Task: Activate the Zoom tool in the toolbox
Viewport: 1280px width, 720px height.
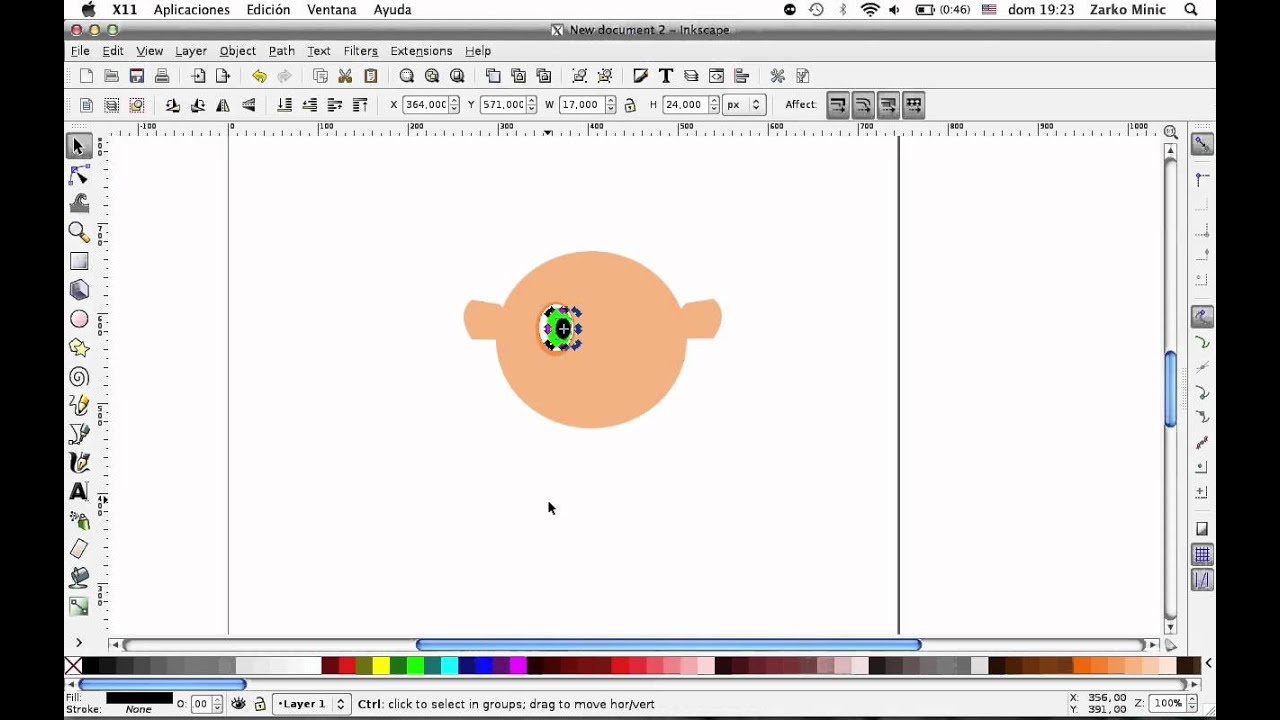Action: pyautogui.click(x=79, y=232)
